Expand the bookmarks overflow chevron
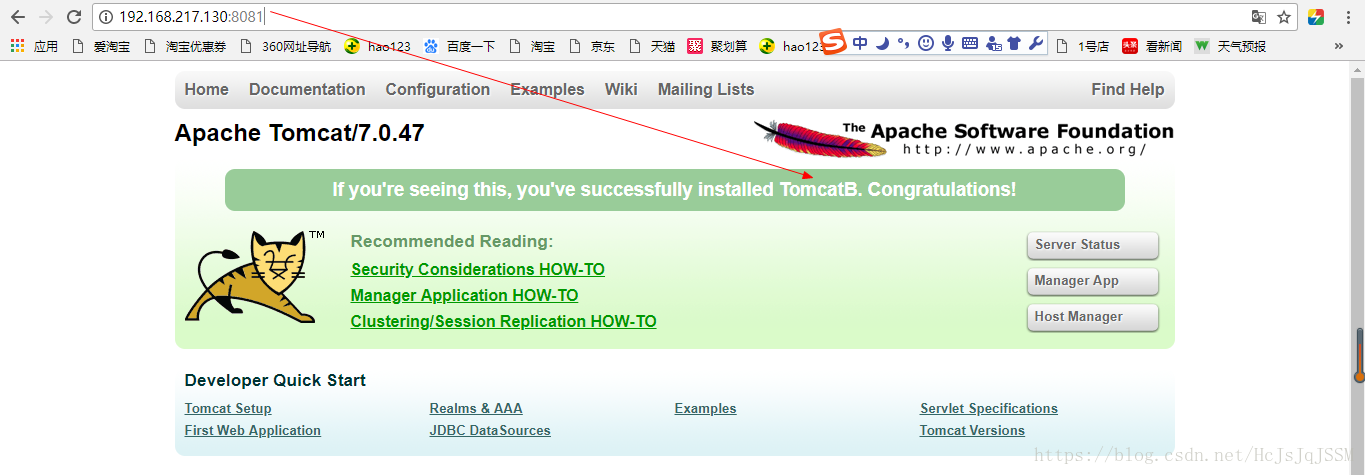The image size is (1365, 475). (x=1339, y=46)
